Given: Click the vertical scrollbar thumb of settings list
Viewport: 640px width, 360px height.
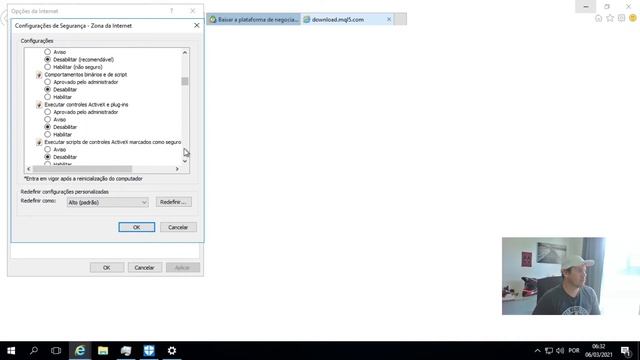Looking at the screenshot, I should click(x=185, y=82).
